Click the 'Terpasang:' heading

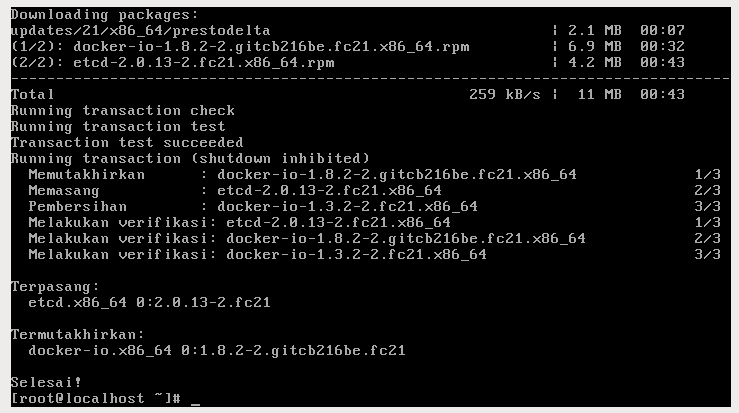(55, 287)
